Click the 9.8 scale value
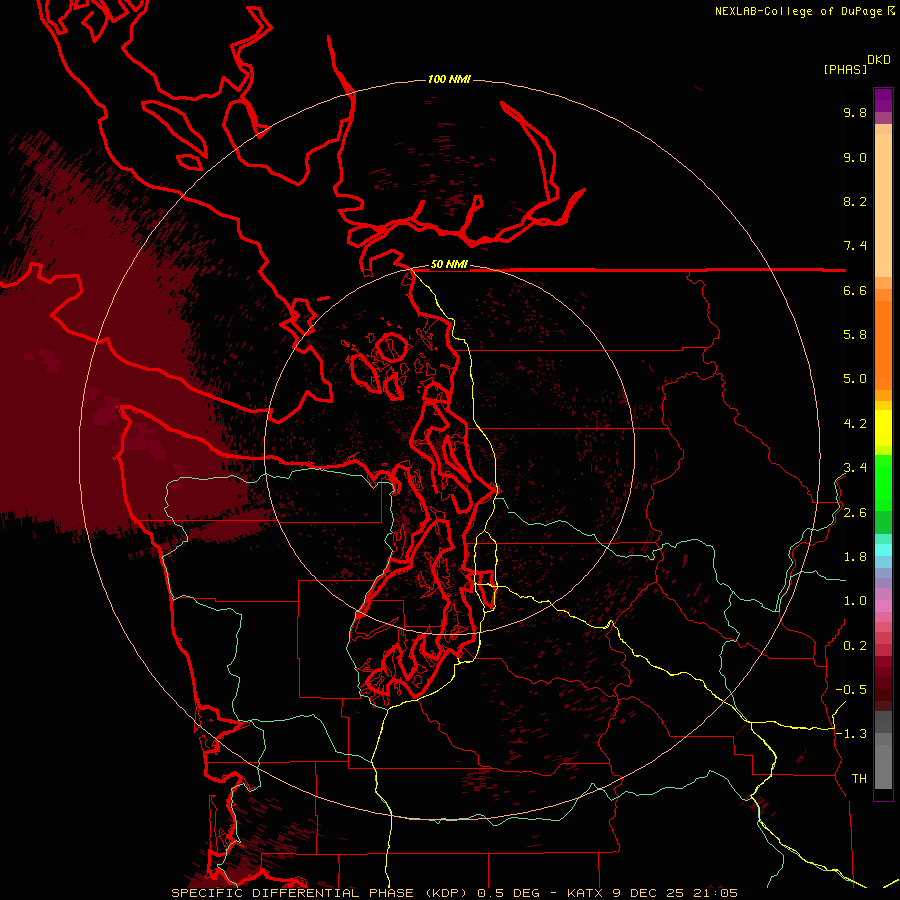This screenshot has width=900, height=900. pos(855,112)
